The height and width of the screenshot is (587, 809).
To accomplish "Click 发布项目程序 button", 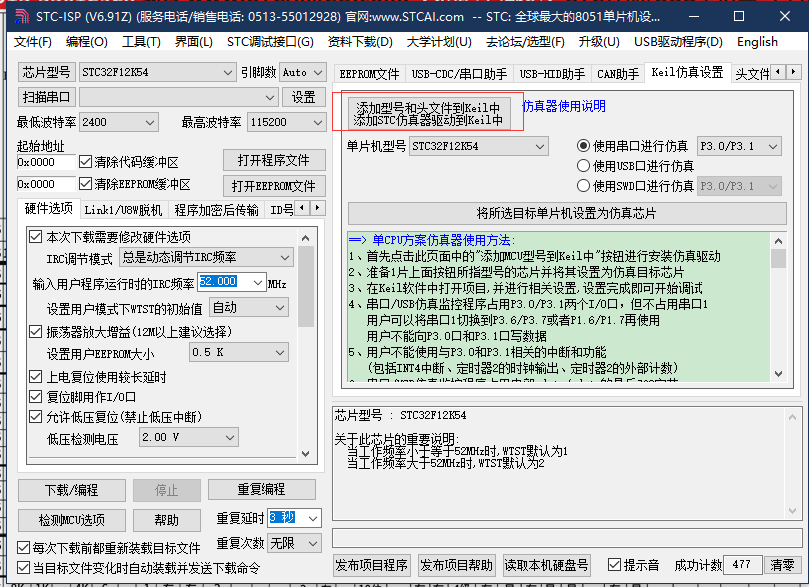I will 371,565.
